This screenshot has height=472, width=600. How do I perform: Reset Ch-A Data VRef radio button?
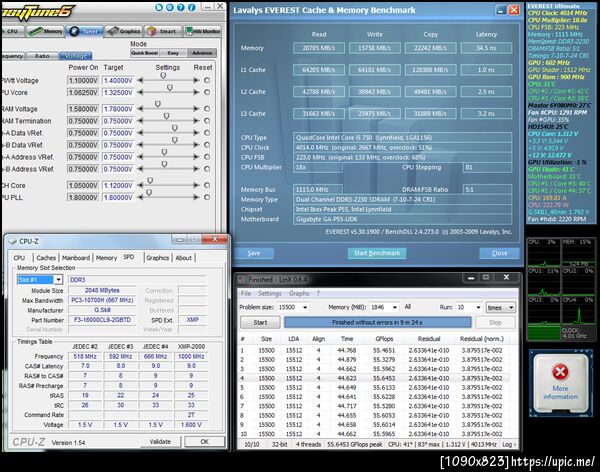coord(207,133)
